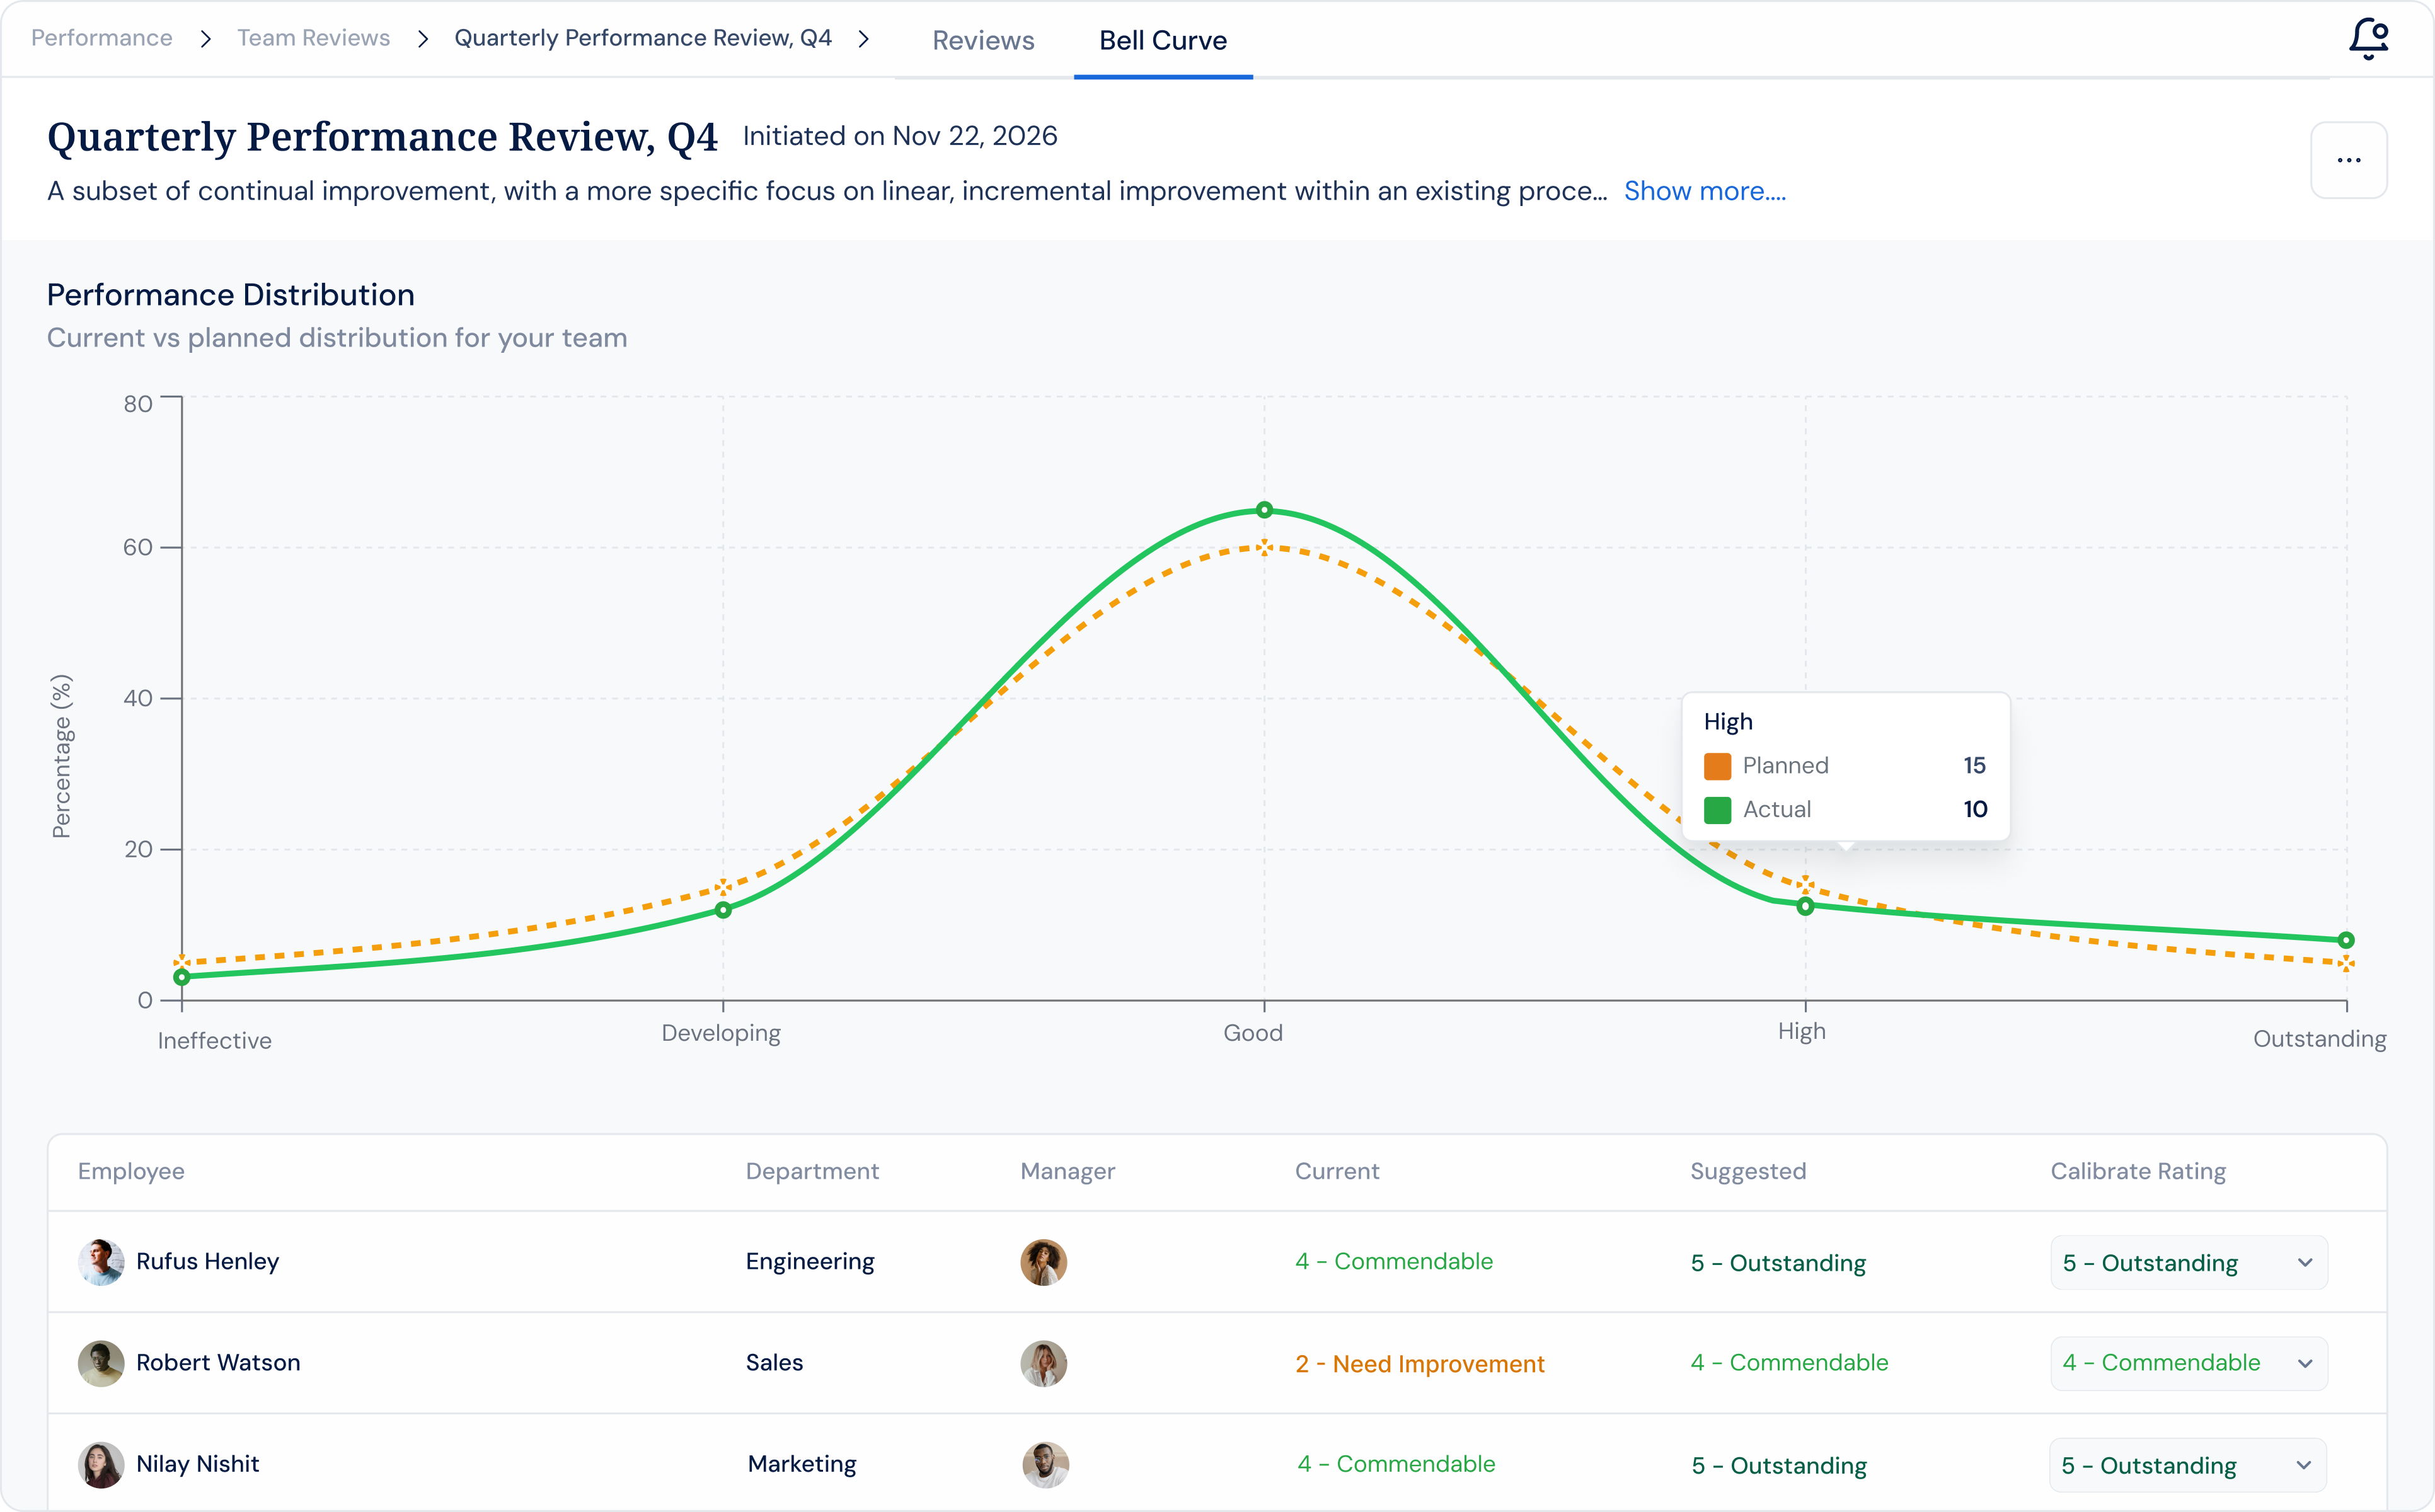Click manager avatar in Nilay Nishit row
The height and width of the screenshot is (1512, 2435).
(x=1045, y=1464)
